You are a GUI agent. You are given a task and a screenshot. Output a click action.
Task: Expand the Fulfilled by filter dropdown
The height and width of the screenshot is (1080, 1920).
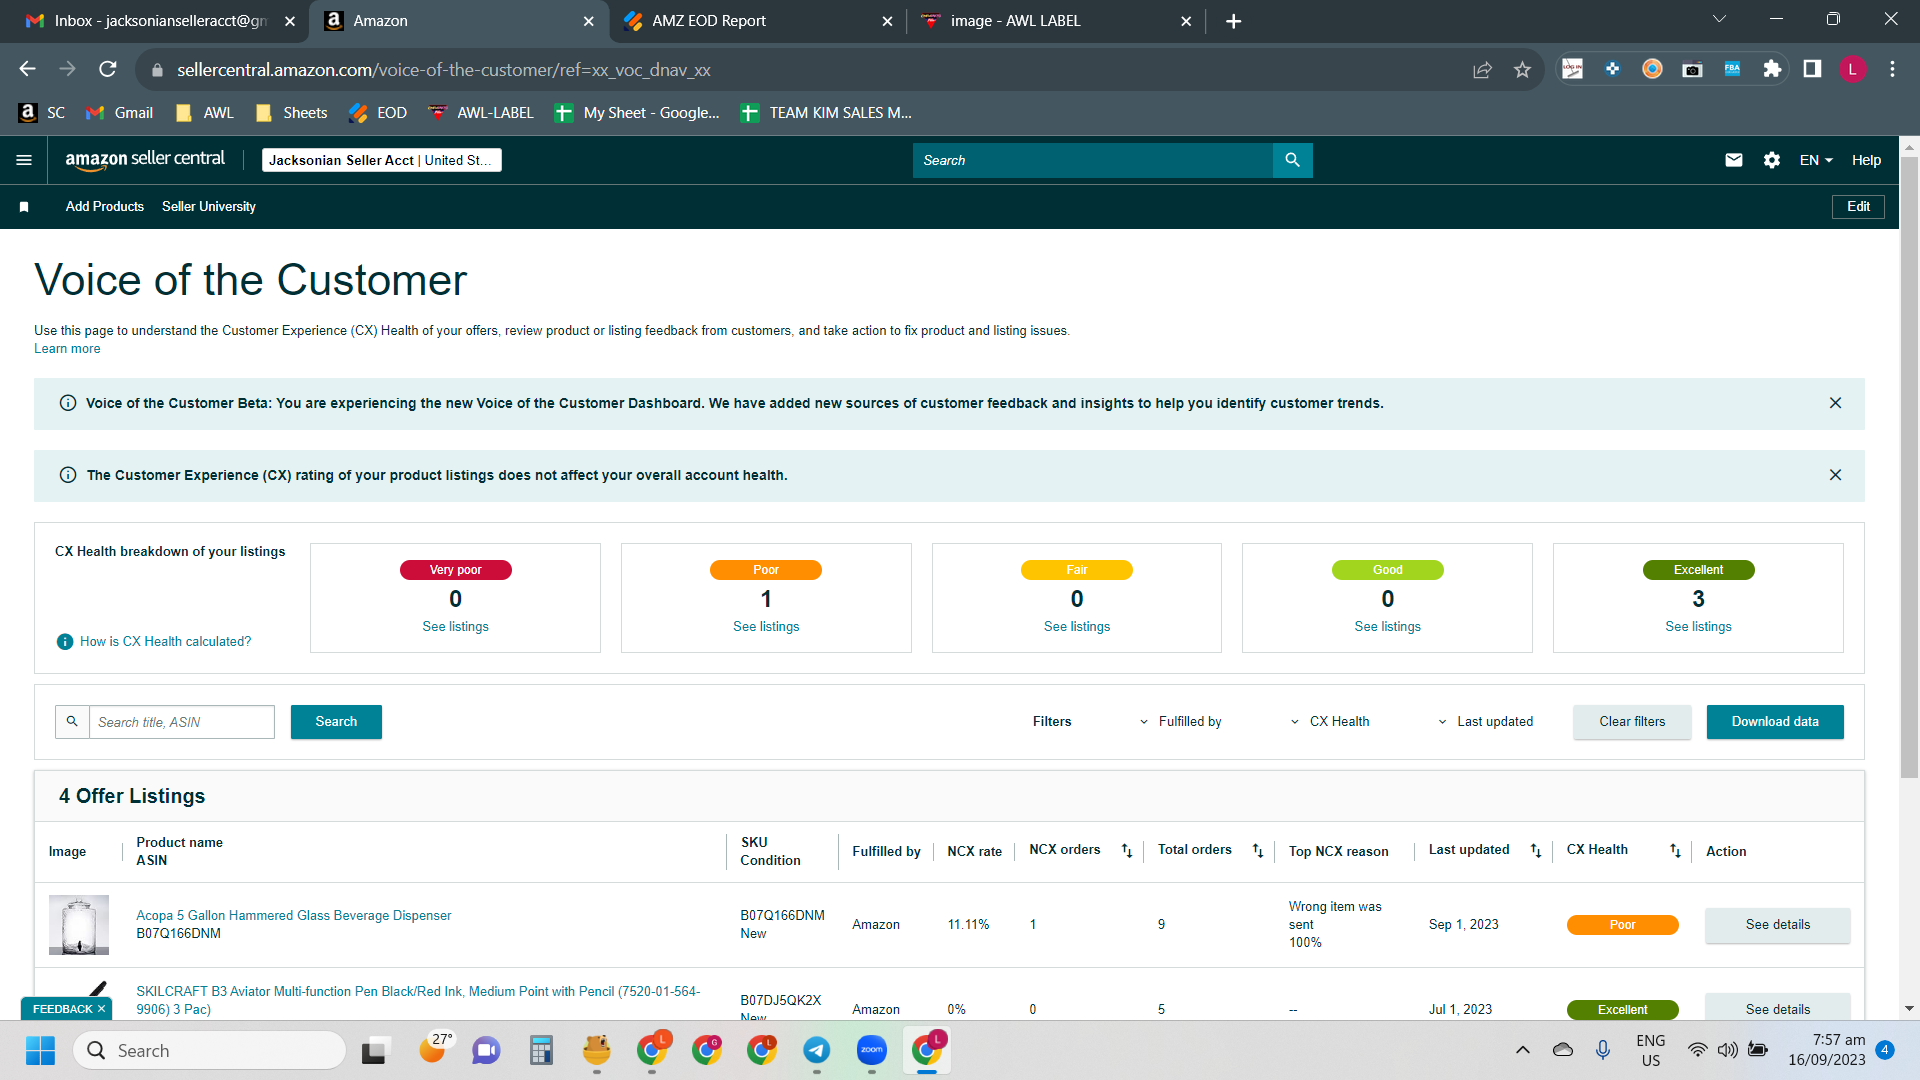[x=1181, y=722]
